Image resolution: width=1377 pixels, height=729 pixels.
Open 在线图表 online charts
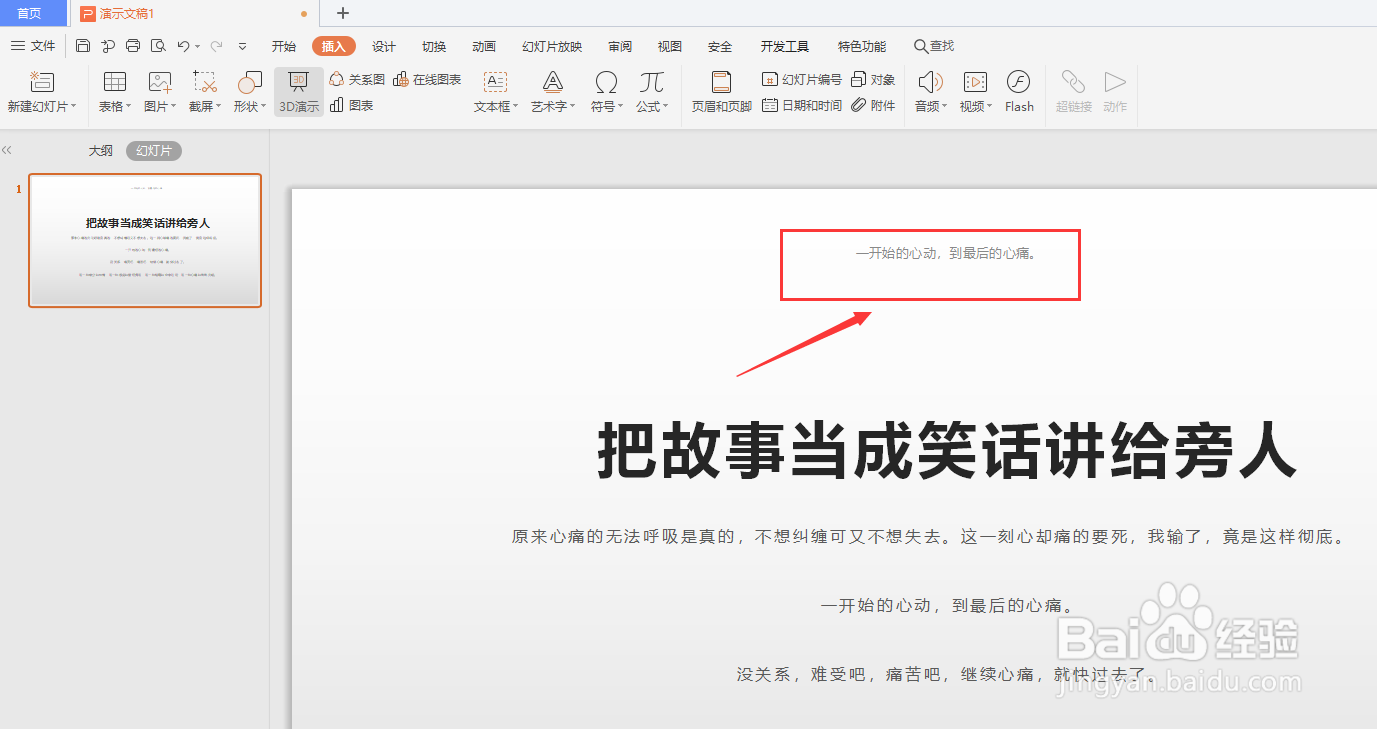click(427, 79)
